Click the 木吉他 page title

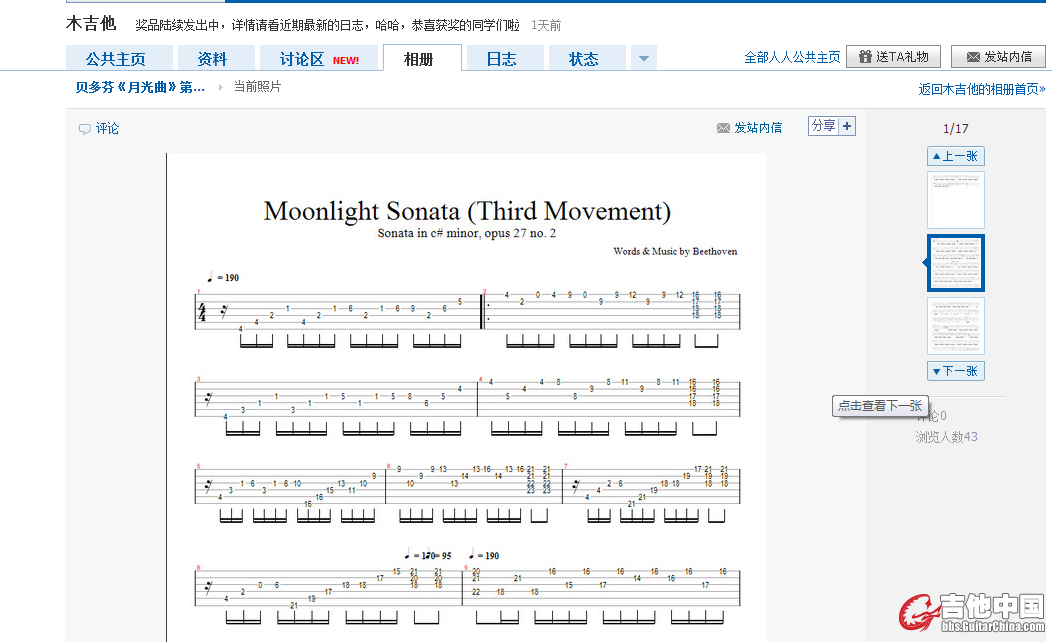pyautogui.click(x=91, y=24)
